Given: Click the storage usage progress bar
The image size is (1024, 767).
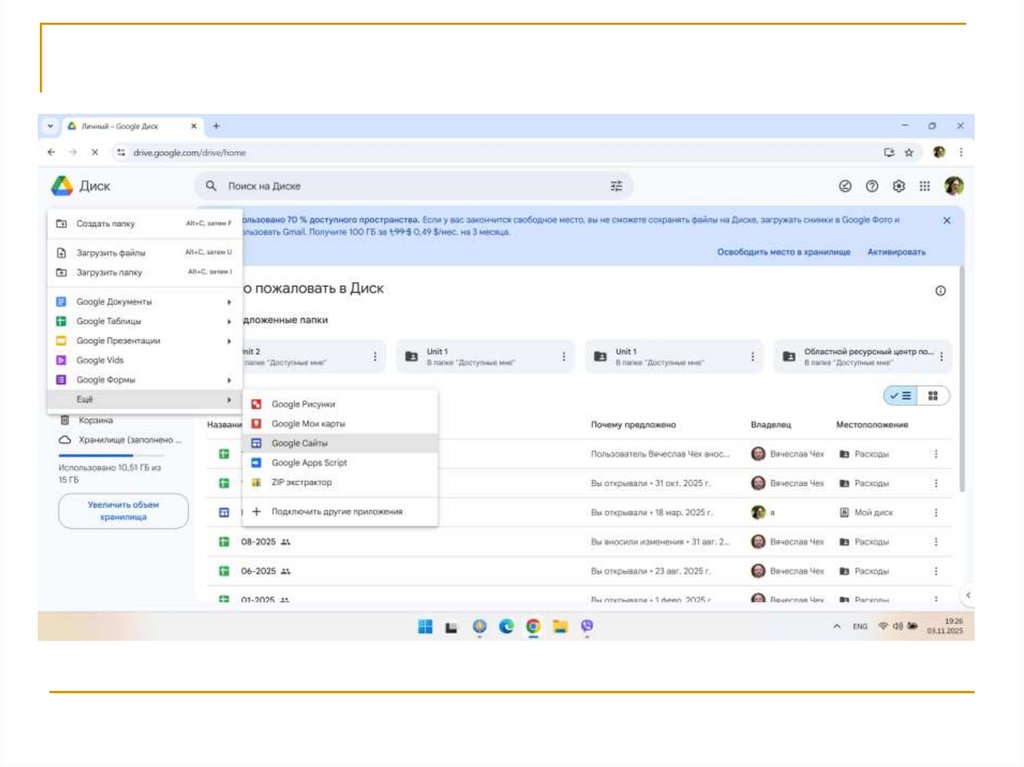Looking at the screenshot, I should coord(111,455).
